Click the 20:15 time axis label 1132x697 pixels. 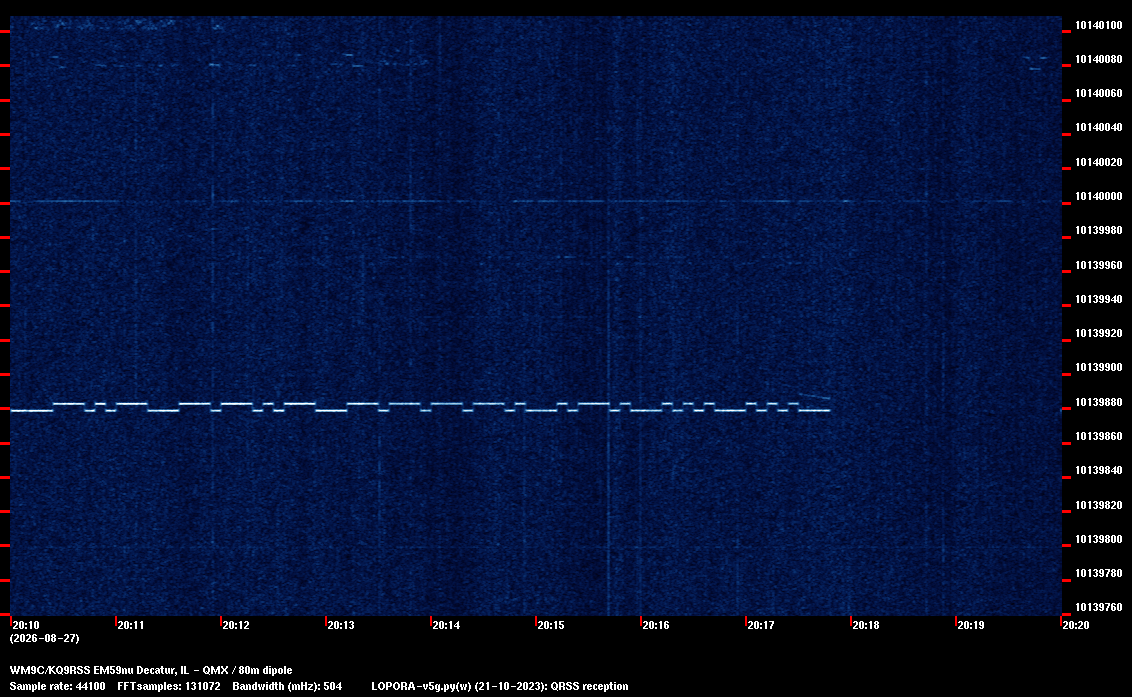pyautogui.click(x=551, y=625)
